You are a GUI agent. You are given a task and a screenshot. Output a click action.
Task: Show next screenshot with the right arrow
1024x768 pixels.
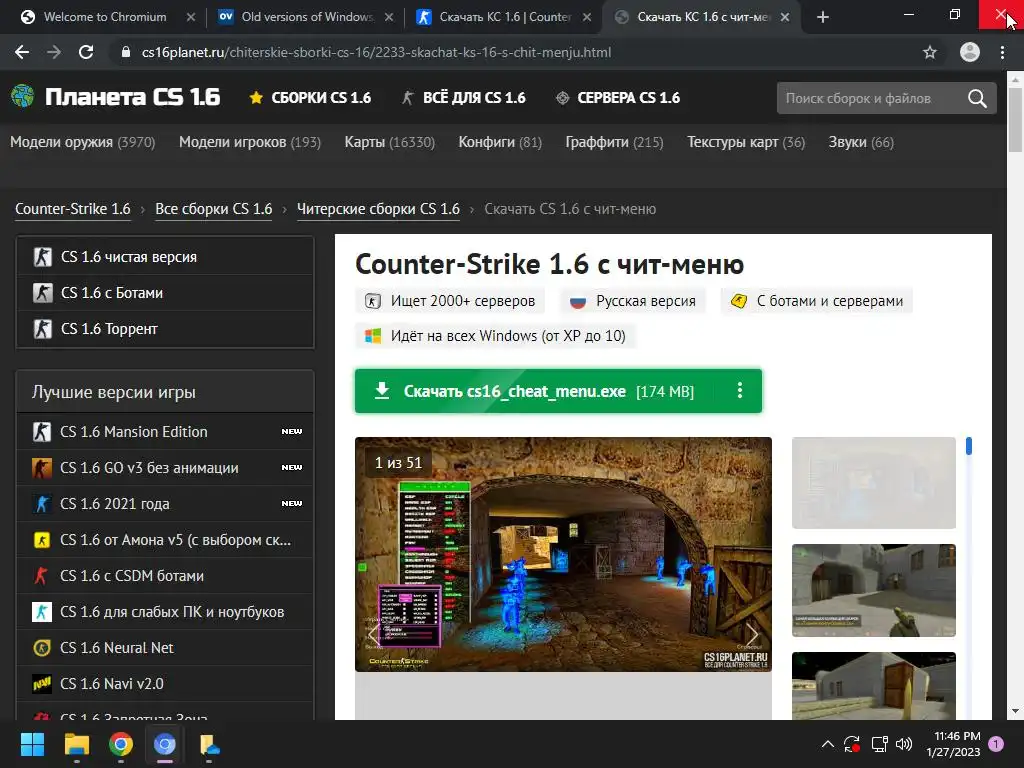click(x=752, y=633)
